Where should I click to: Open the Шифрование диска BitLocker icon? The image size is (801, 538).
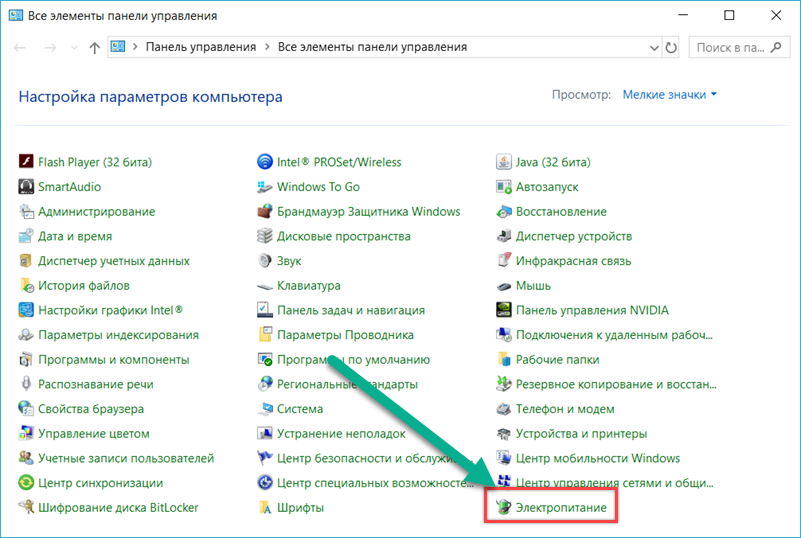[x=26, y=507]
